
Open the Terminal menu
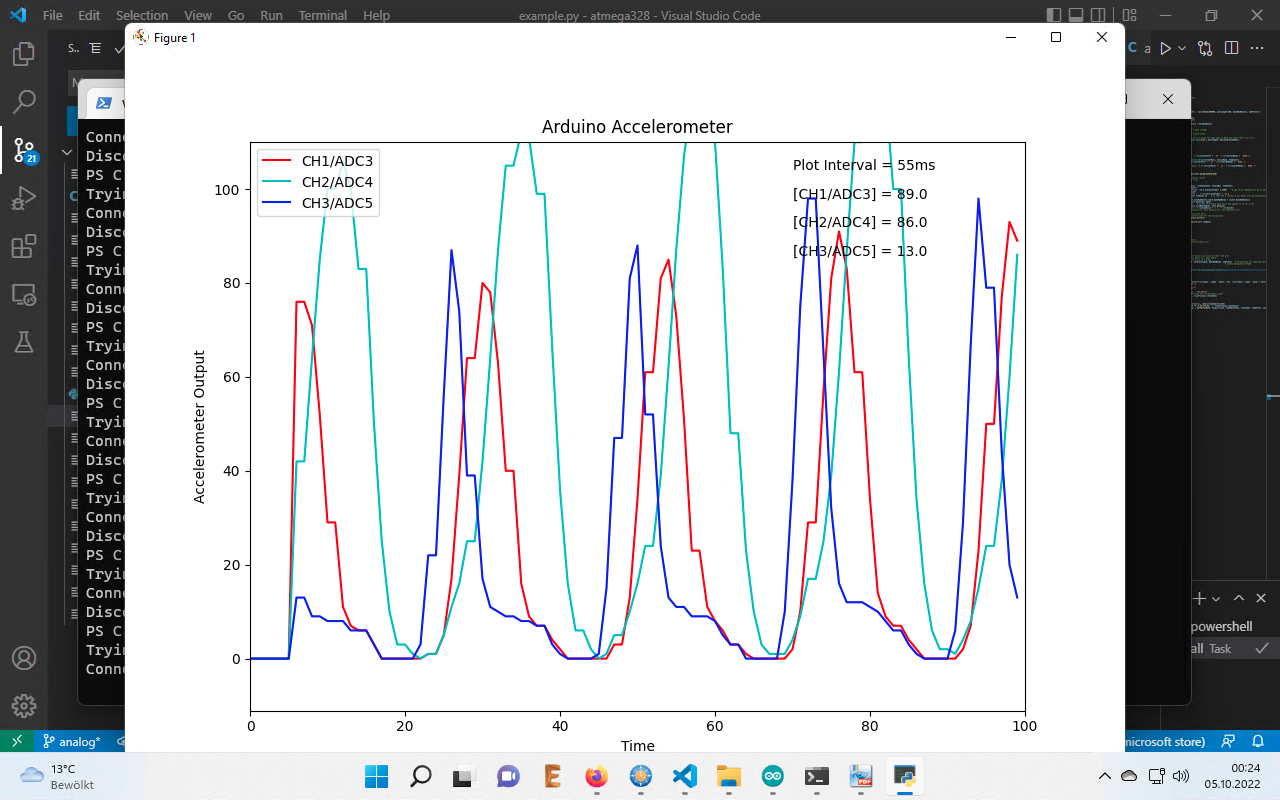point(323,16)
